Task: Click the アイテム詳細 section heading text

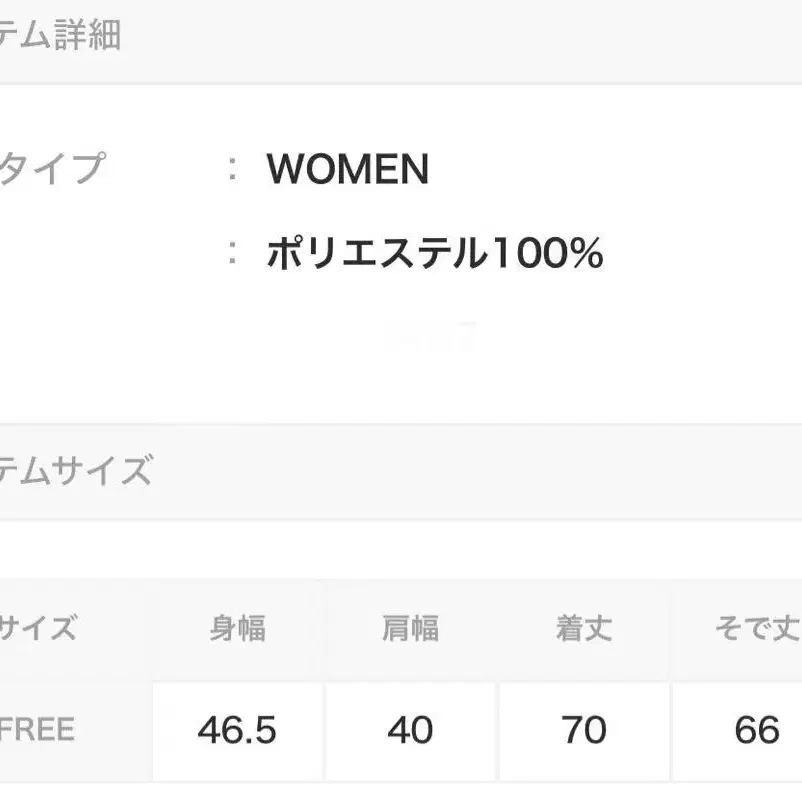Action: tap(60, 36)
